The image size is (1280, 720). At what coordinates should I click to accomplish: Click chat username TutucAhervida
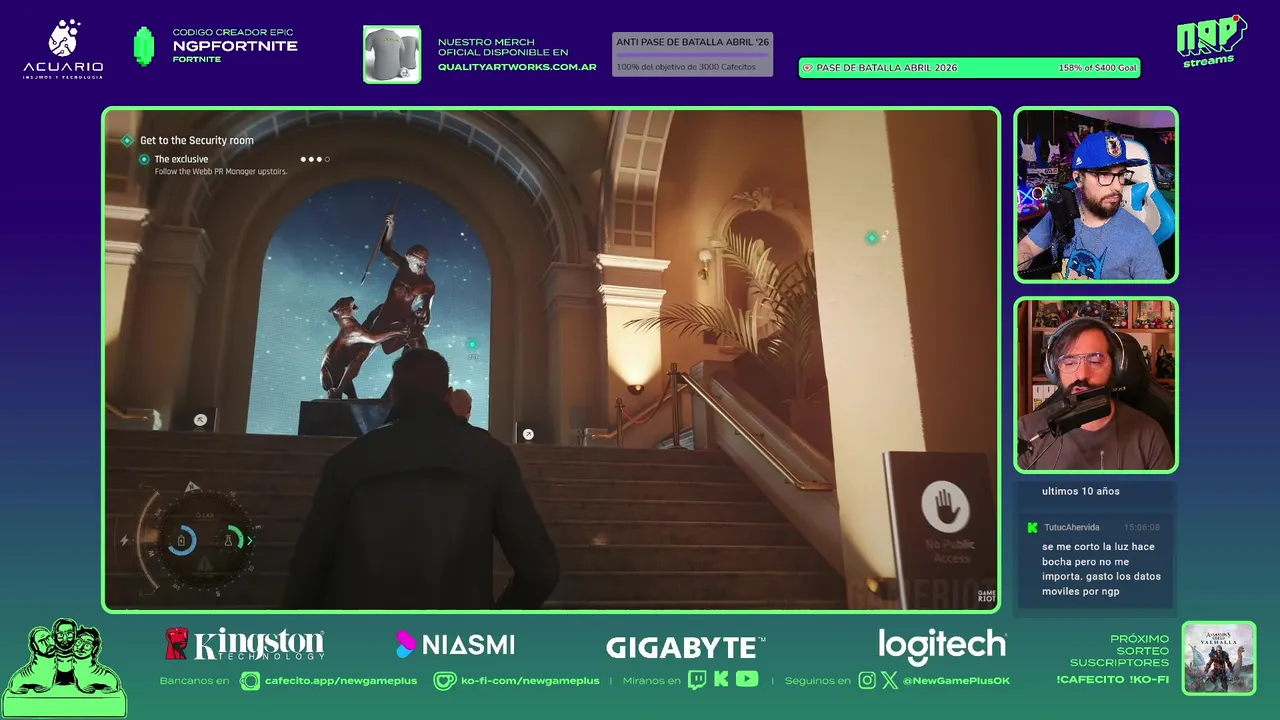pyautogui.click(x=1072, y=527)
